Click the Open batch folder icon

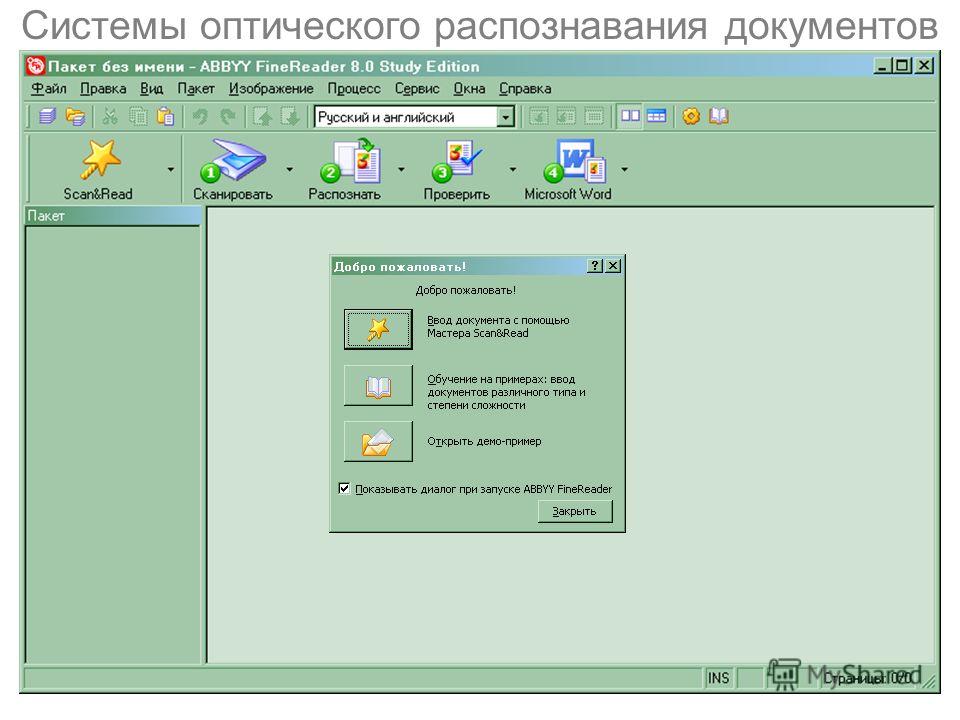pos(75,116)
